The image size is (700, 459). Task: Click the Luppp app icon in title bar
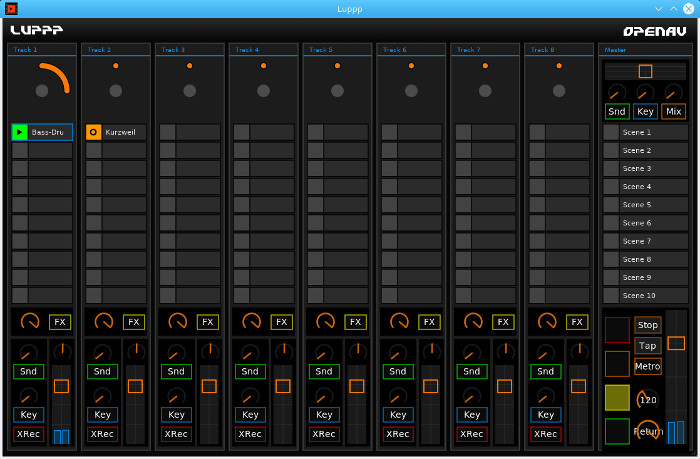coord(11,8)
